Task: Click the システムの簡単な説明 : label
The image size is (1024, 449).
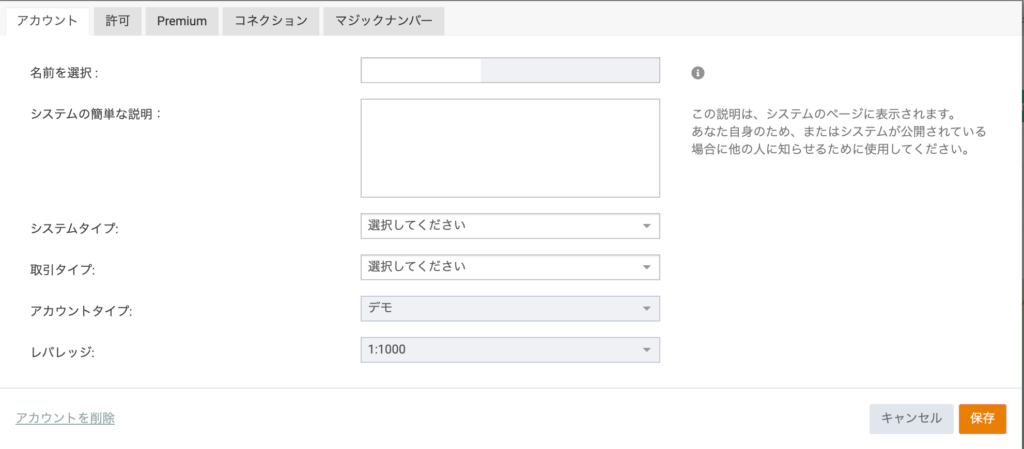Action: click(95, 114)
